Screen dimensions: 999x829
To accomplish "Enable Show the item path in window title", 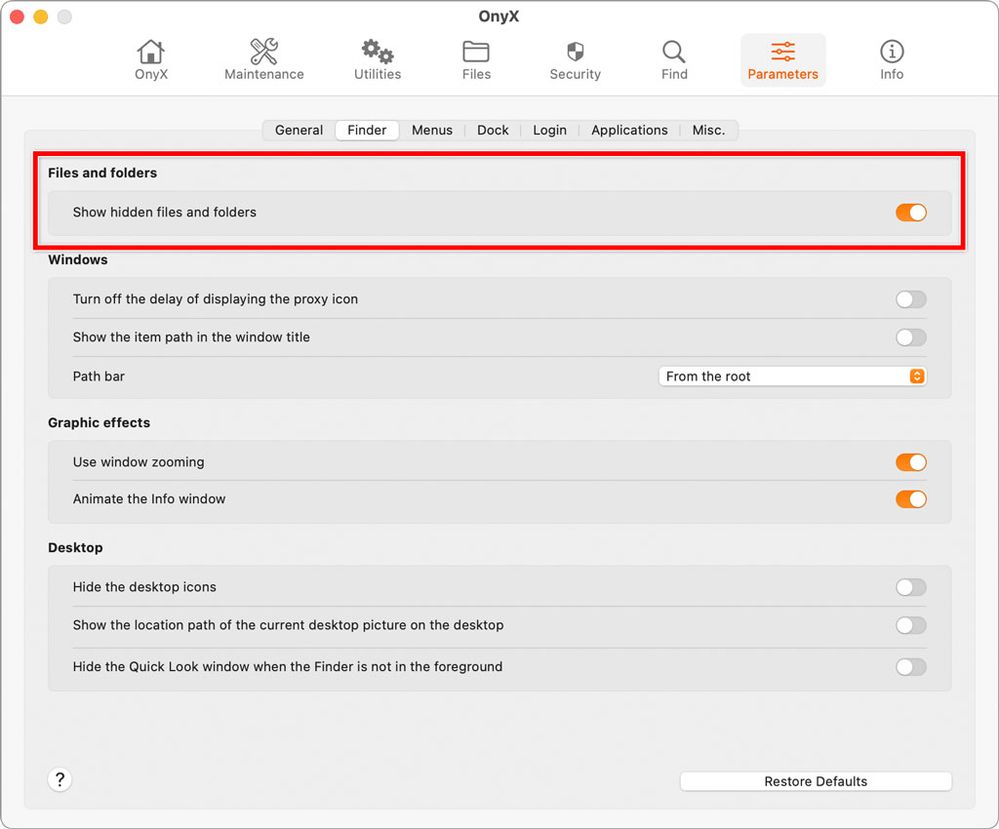I will 911,337.
